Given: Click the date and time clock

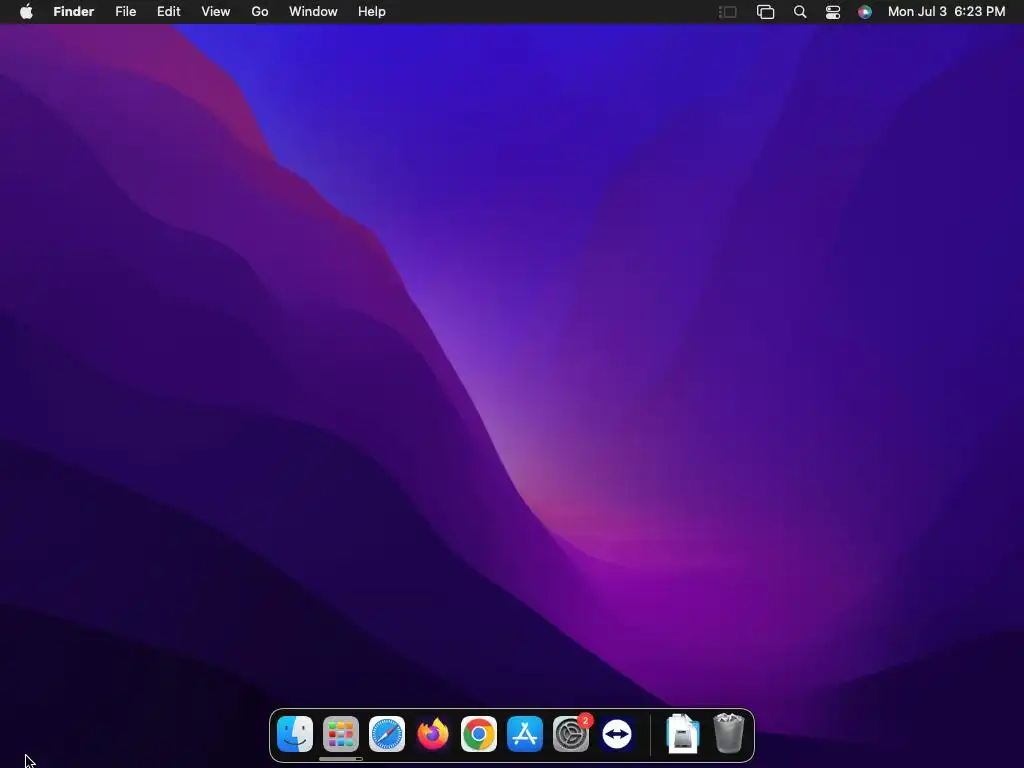Looking at the screenshot, I should coord(946,12).
